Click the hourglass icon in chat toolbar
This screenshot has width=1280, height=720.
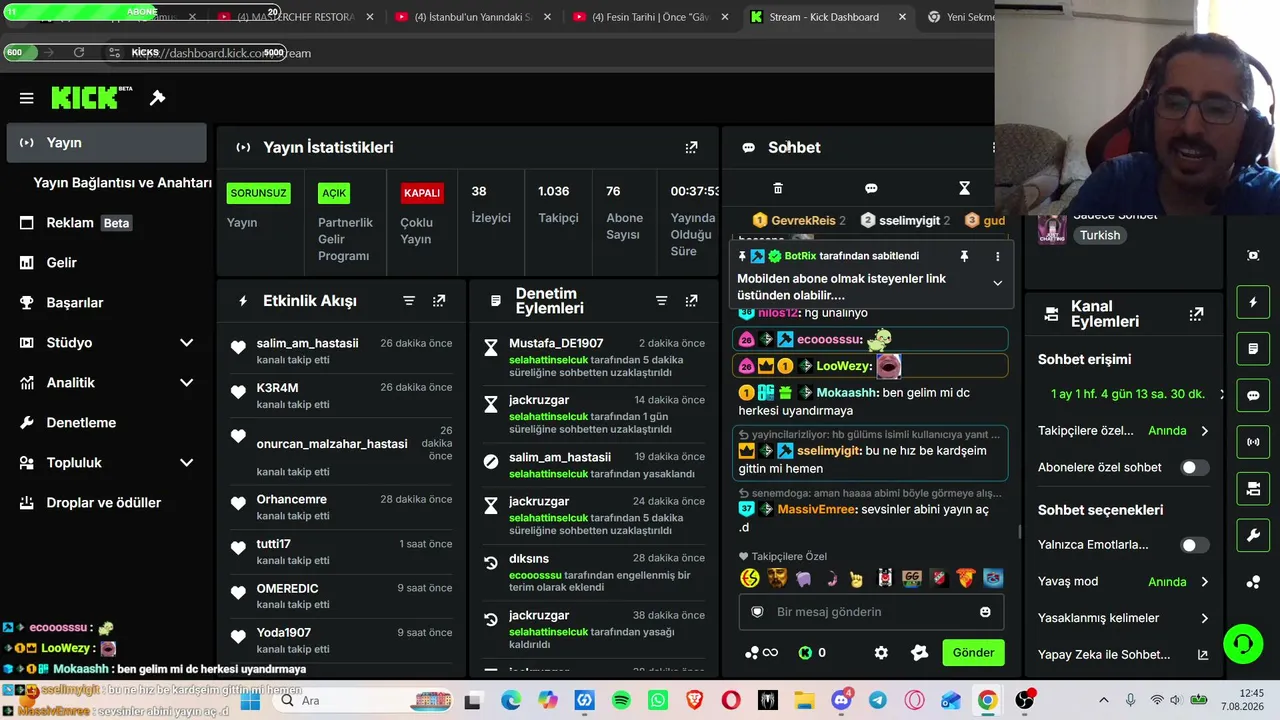point(964,188)
